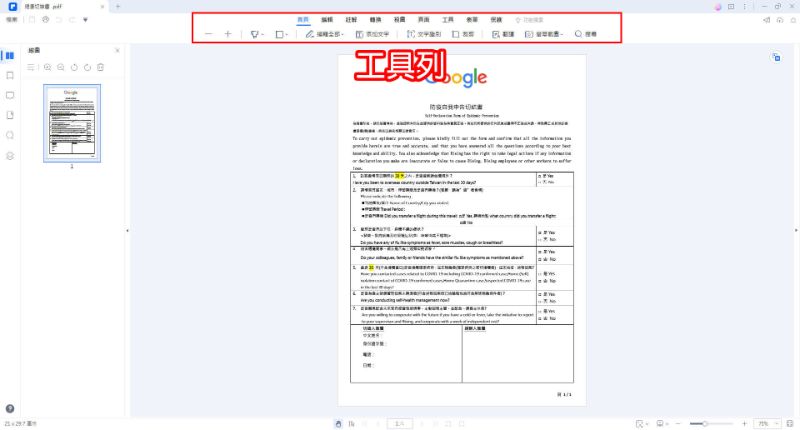Open the 保護 (Protect) tab

click(496, 19)
